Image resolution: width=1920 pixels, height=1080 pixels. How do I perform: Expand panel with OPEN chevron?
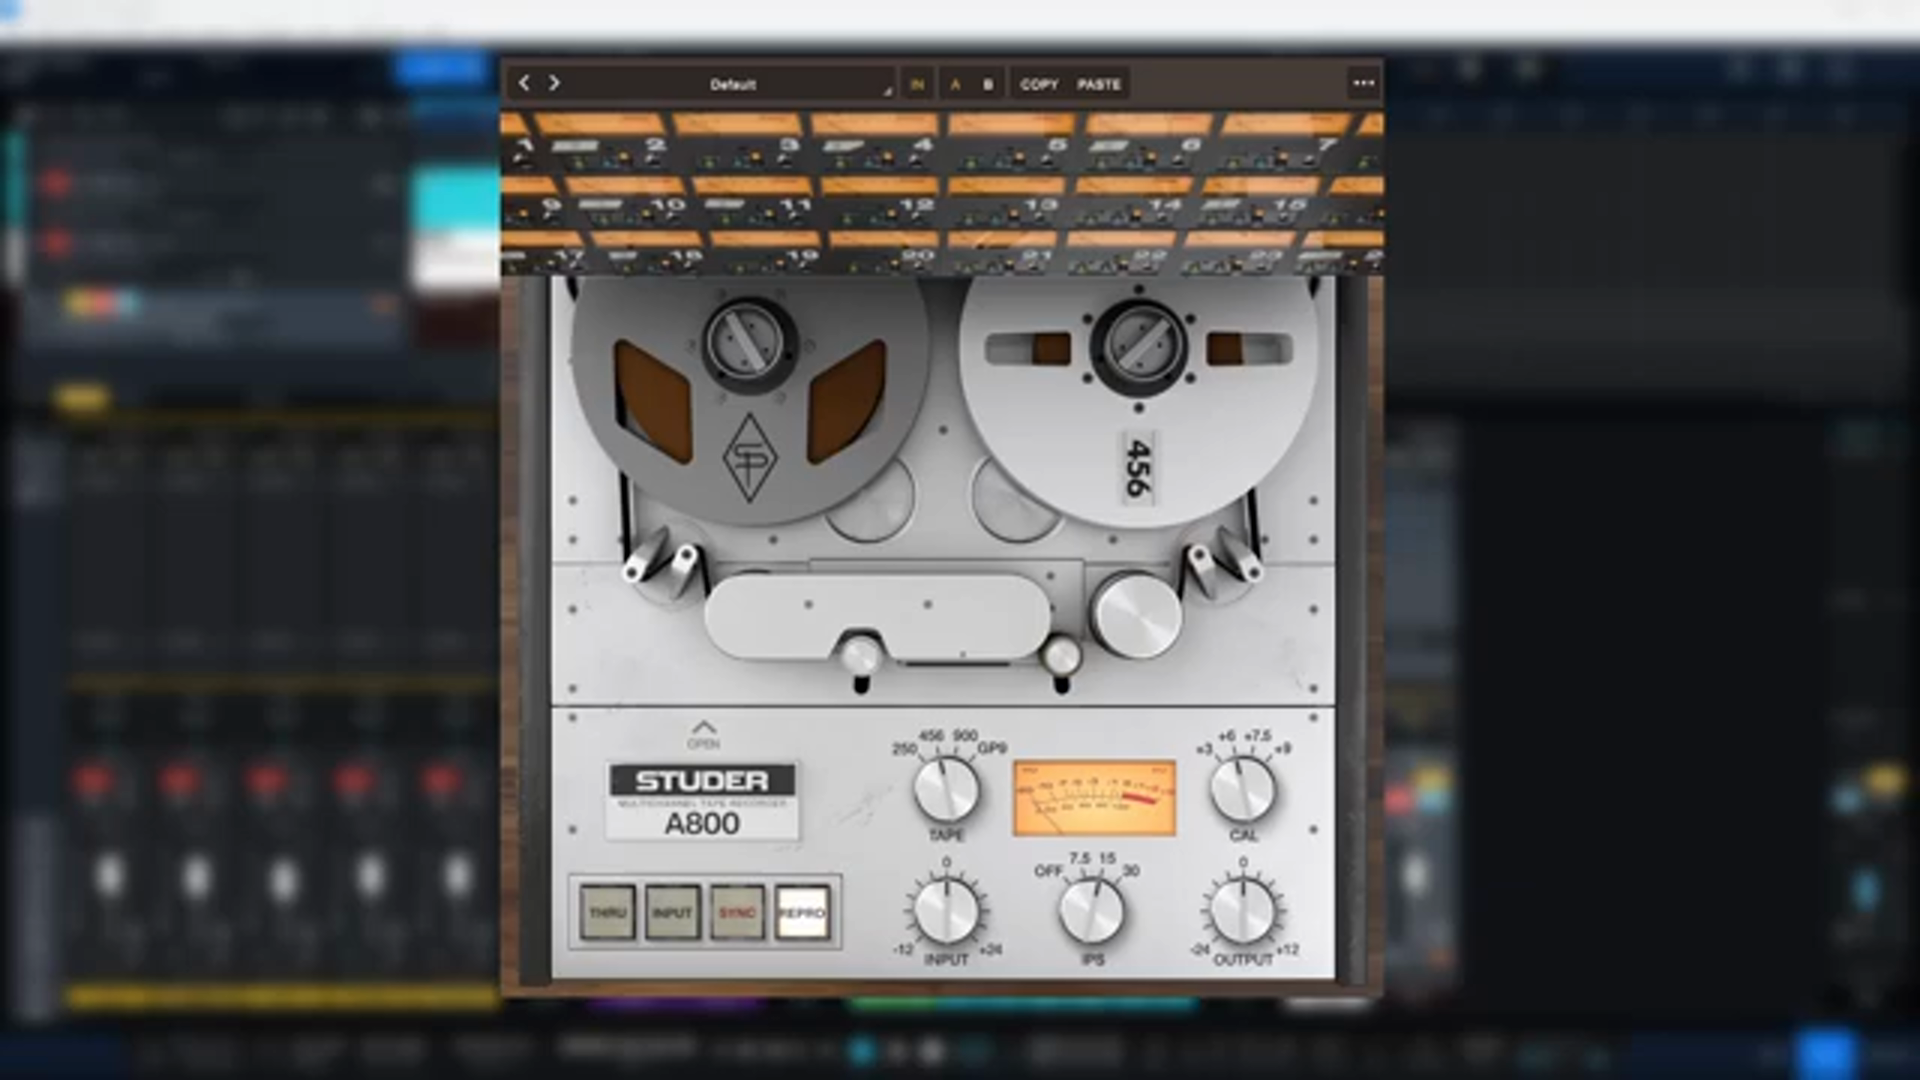[703, 733]
